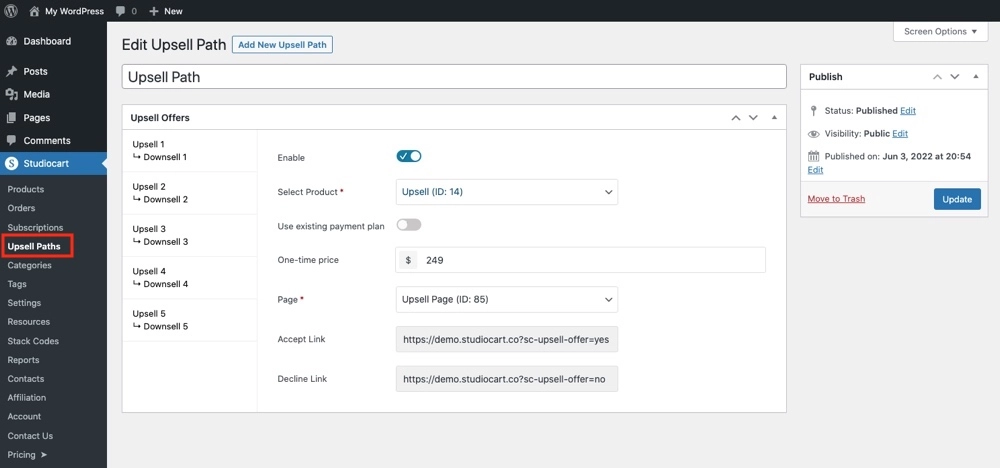
Task: Move Publish panel up
Action: pyautogui.click(x=937, y=77)
